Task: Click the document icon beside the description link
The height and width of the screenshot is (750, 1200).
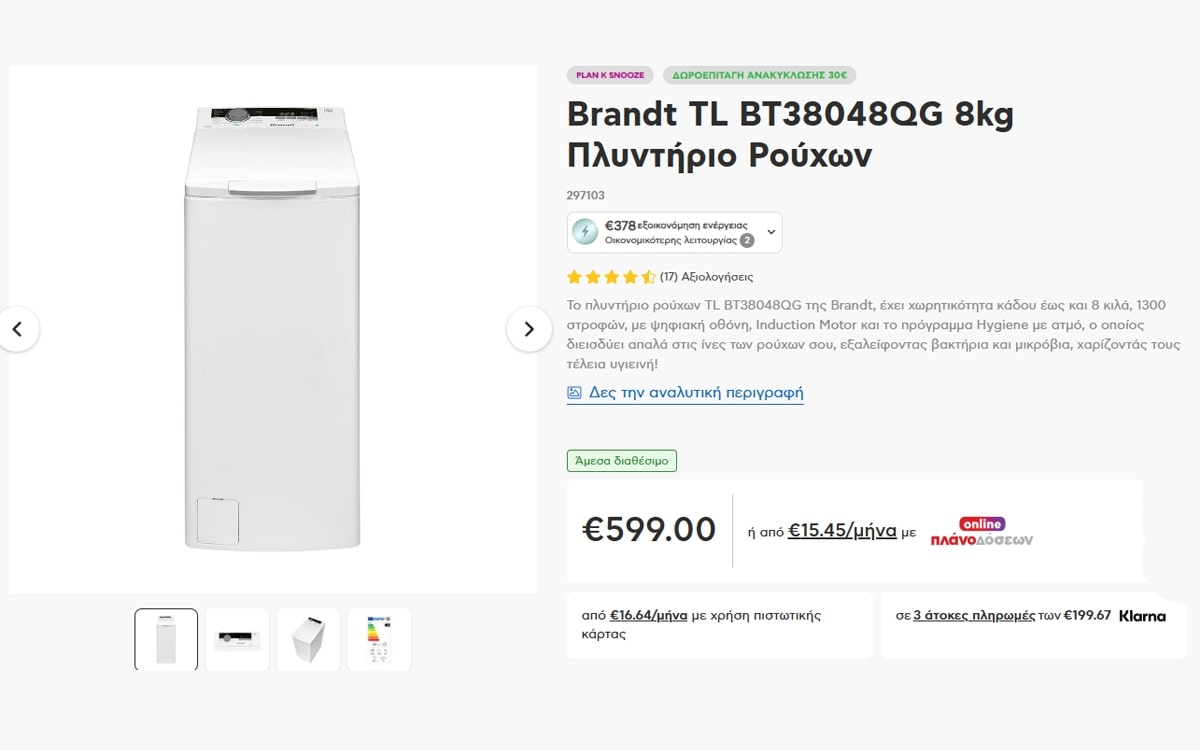Action: coord(573,392)
